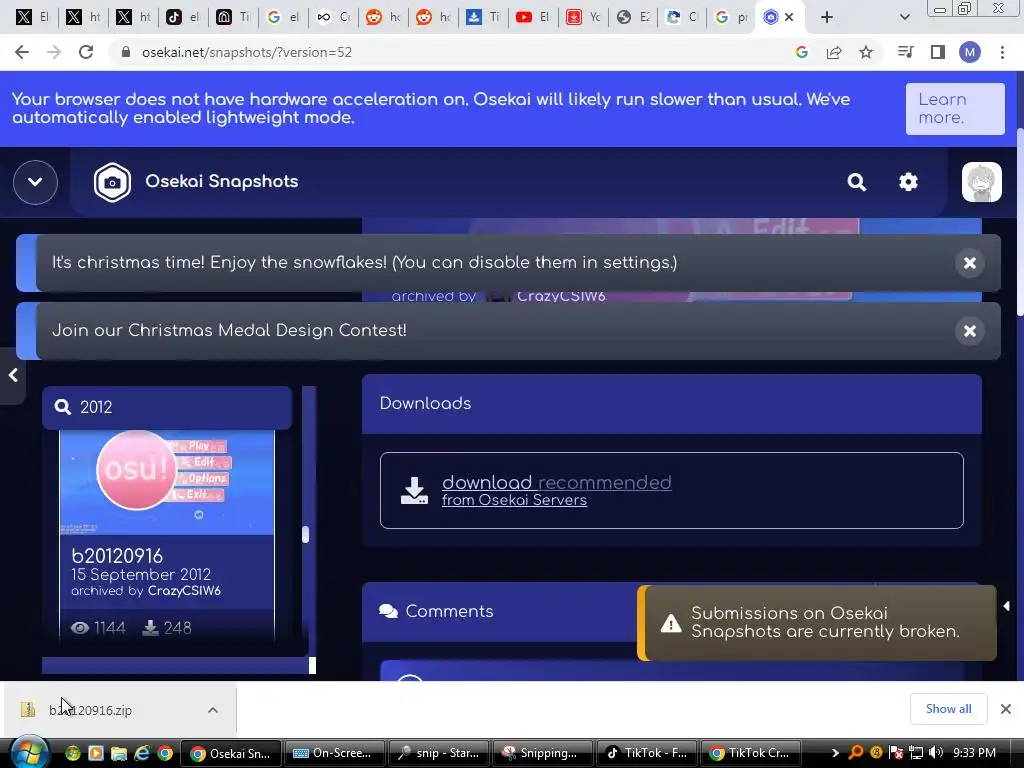Screen dimensions: 1024x768
Task: Bookmark this page with the star icon
Action: point(866,52)
